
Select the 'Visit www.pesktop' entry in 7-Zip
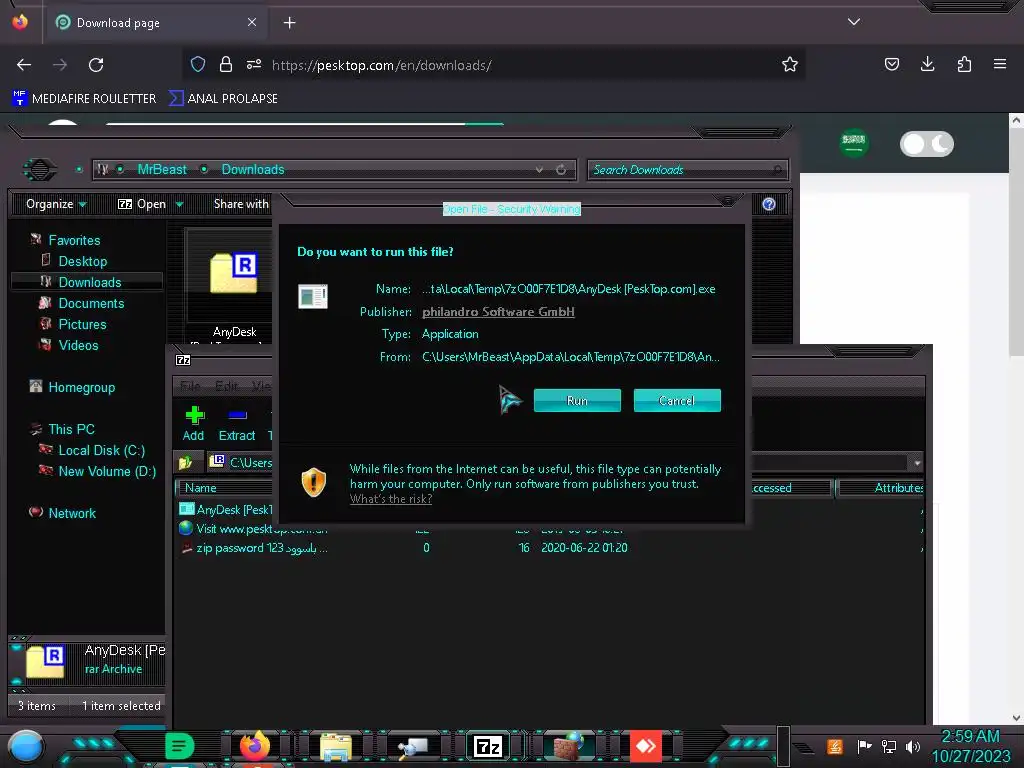[x=253, y=528]
